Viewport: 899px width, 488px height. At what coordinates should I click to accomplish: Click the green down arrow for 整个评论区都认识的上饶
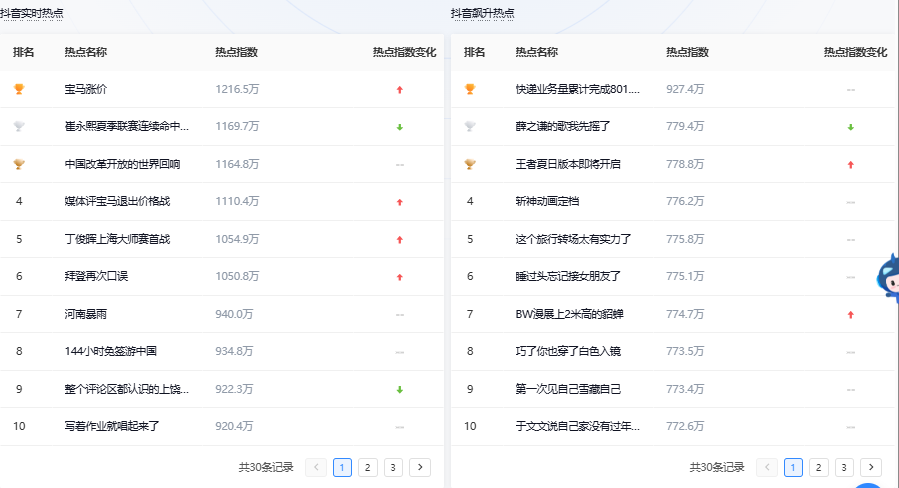[400, 390]
